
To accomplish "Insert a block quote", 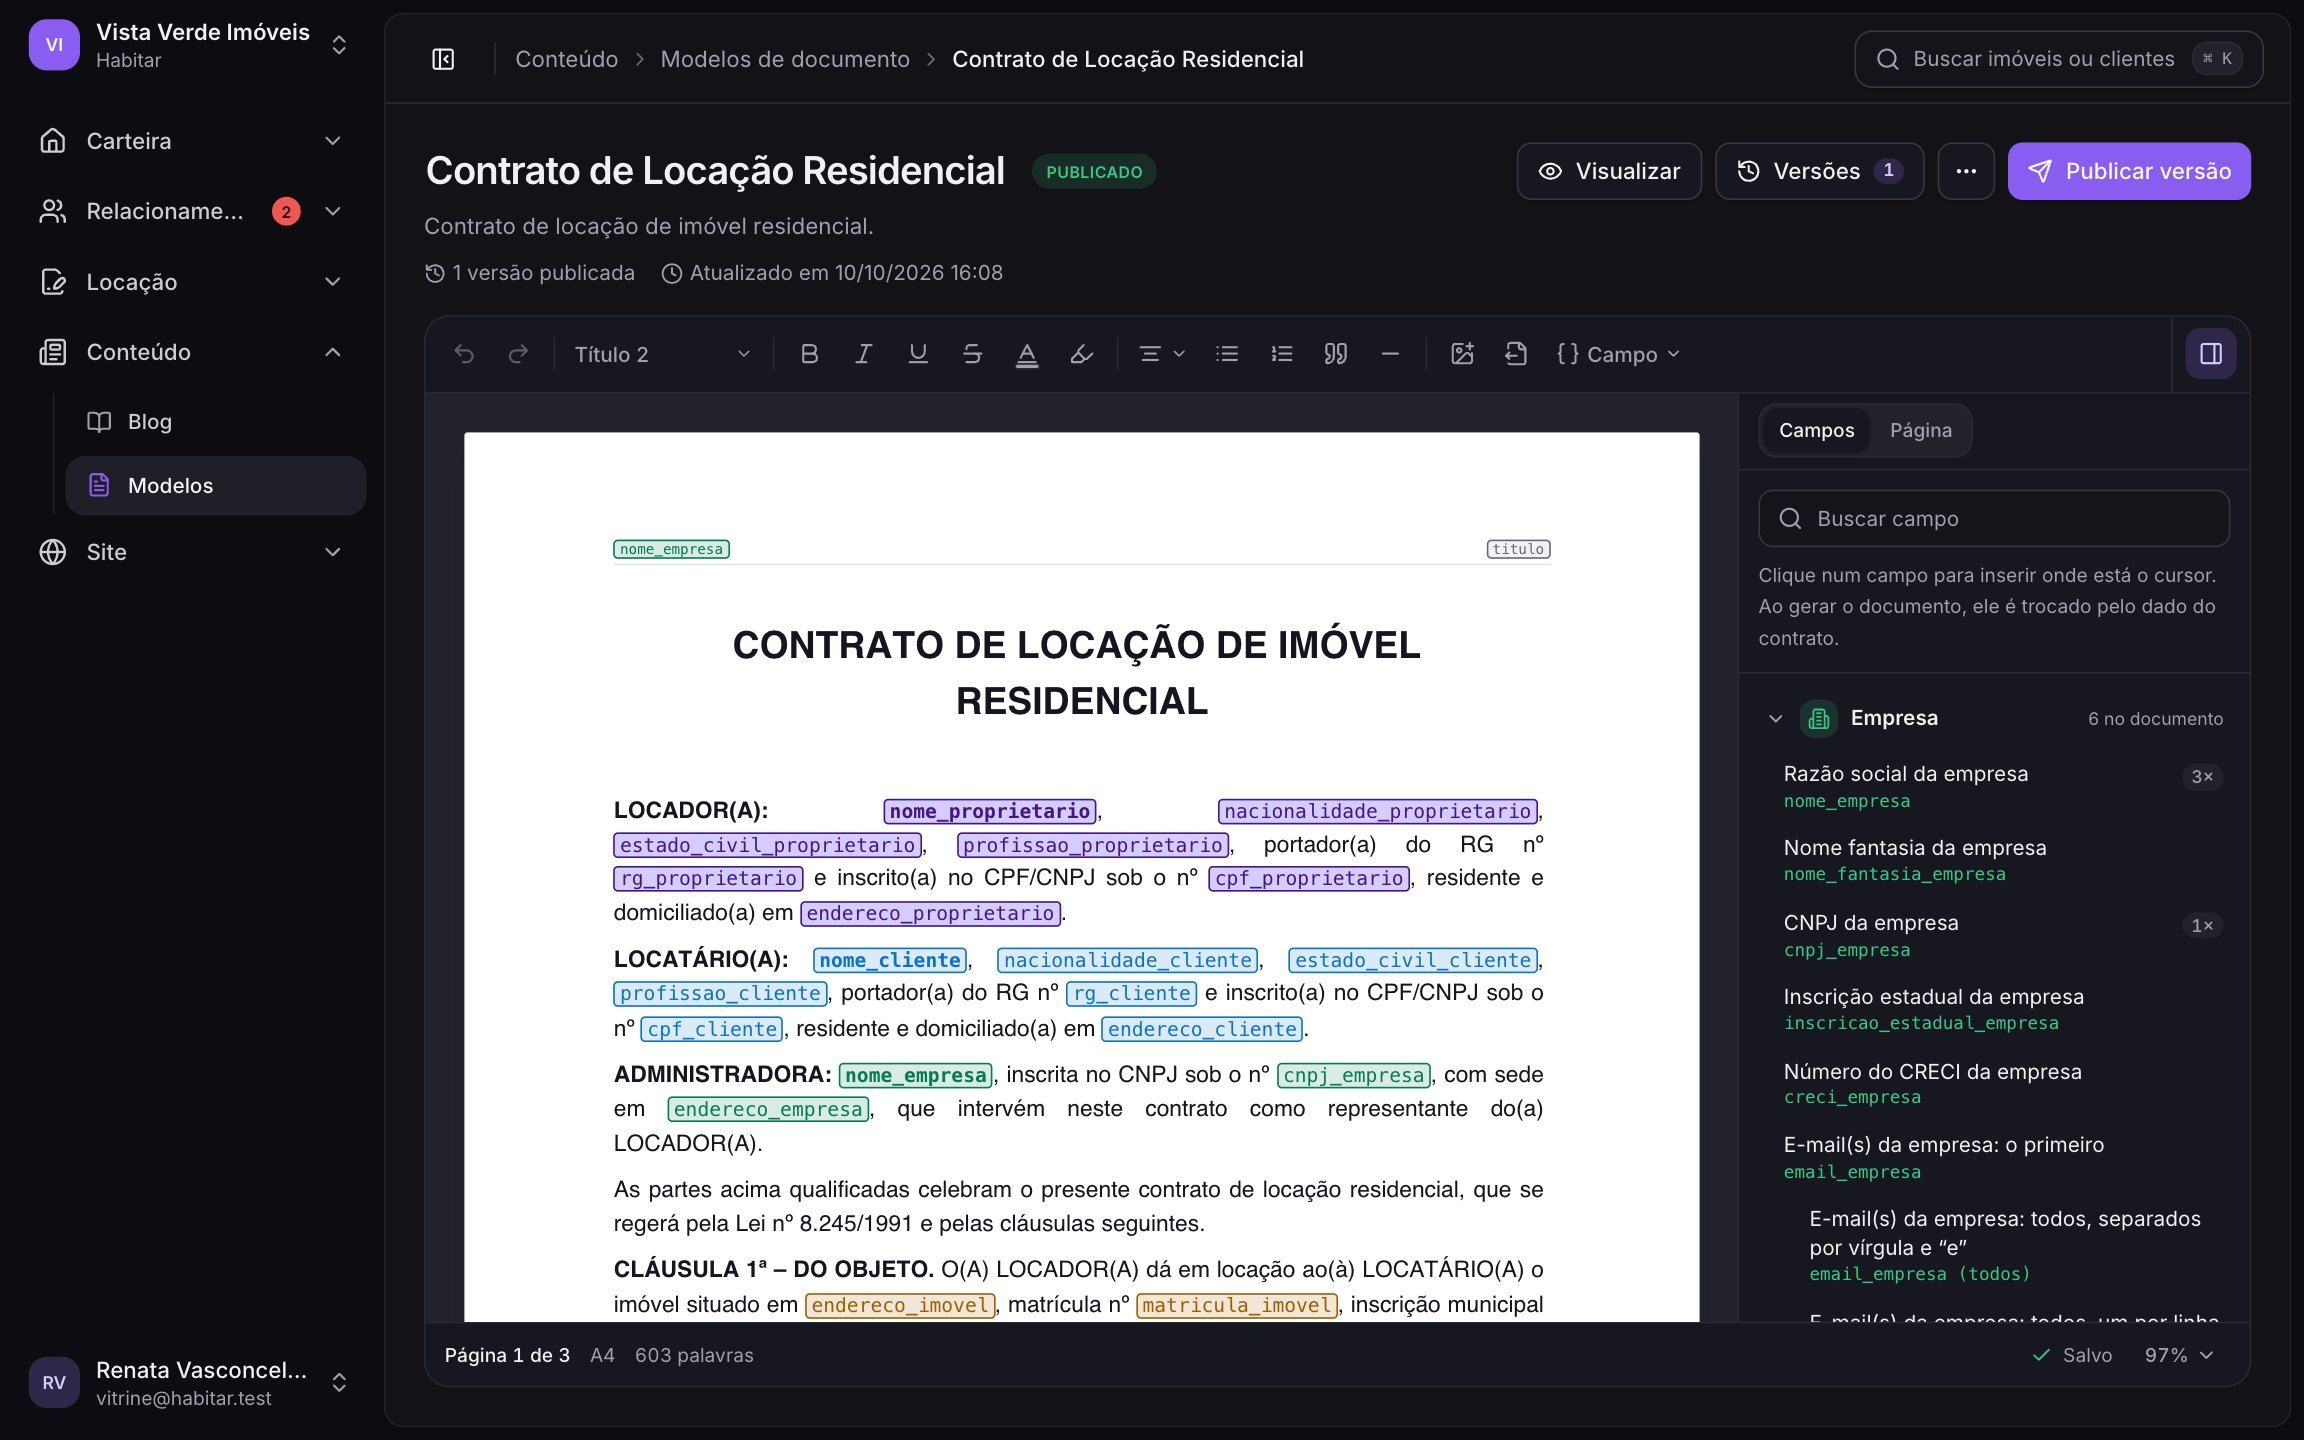I will 1336,354.
